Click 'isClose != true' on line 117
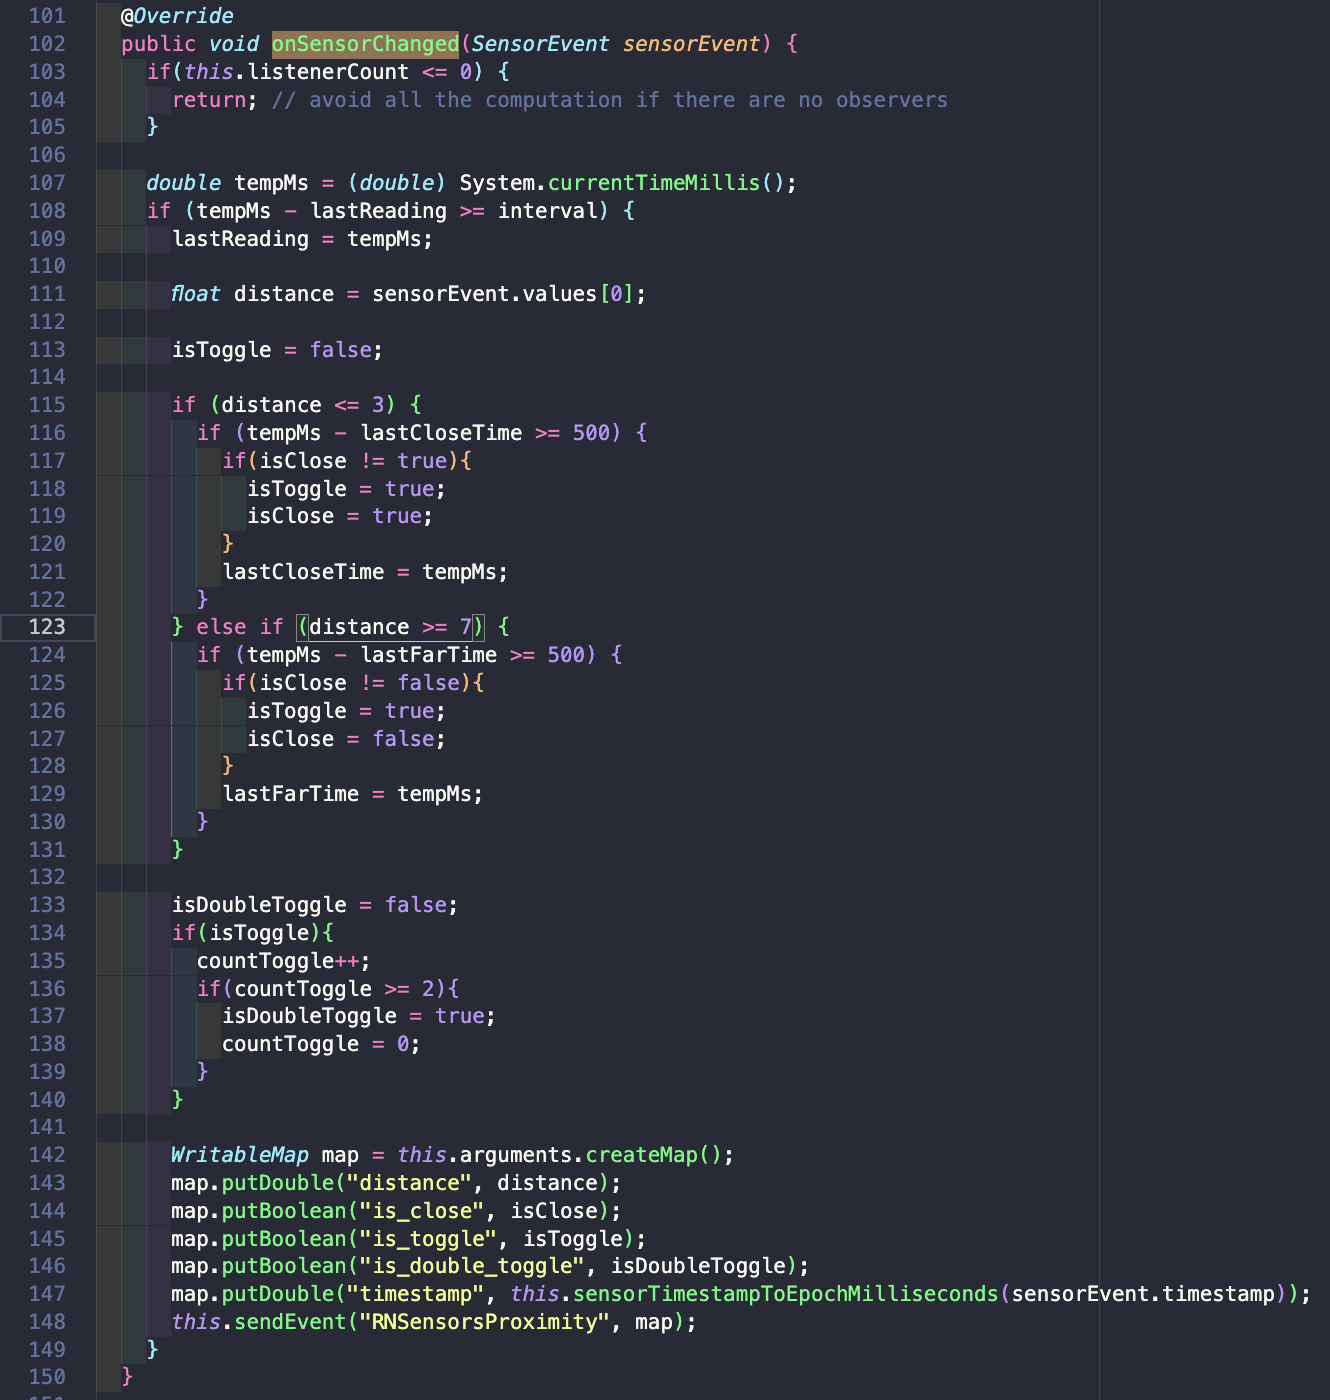Image resolution: width=1330 pixels, height=1400 pixels. click(x=353, y=461)
